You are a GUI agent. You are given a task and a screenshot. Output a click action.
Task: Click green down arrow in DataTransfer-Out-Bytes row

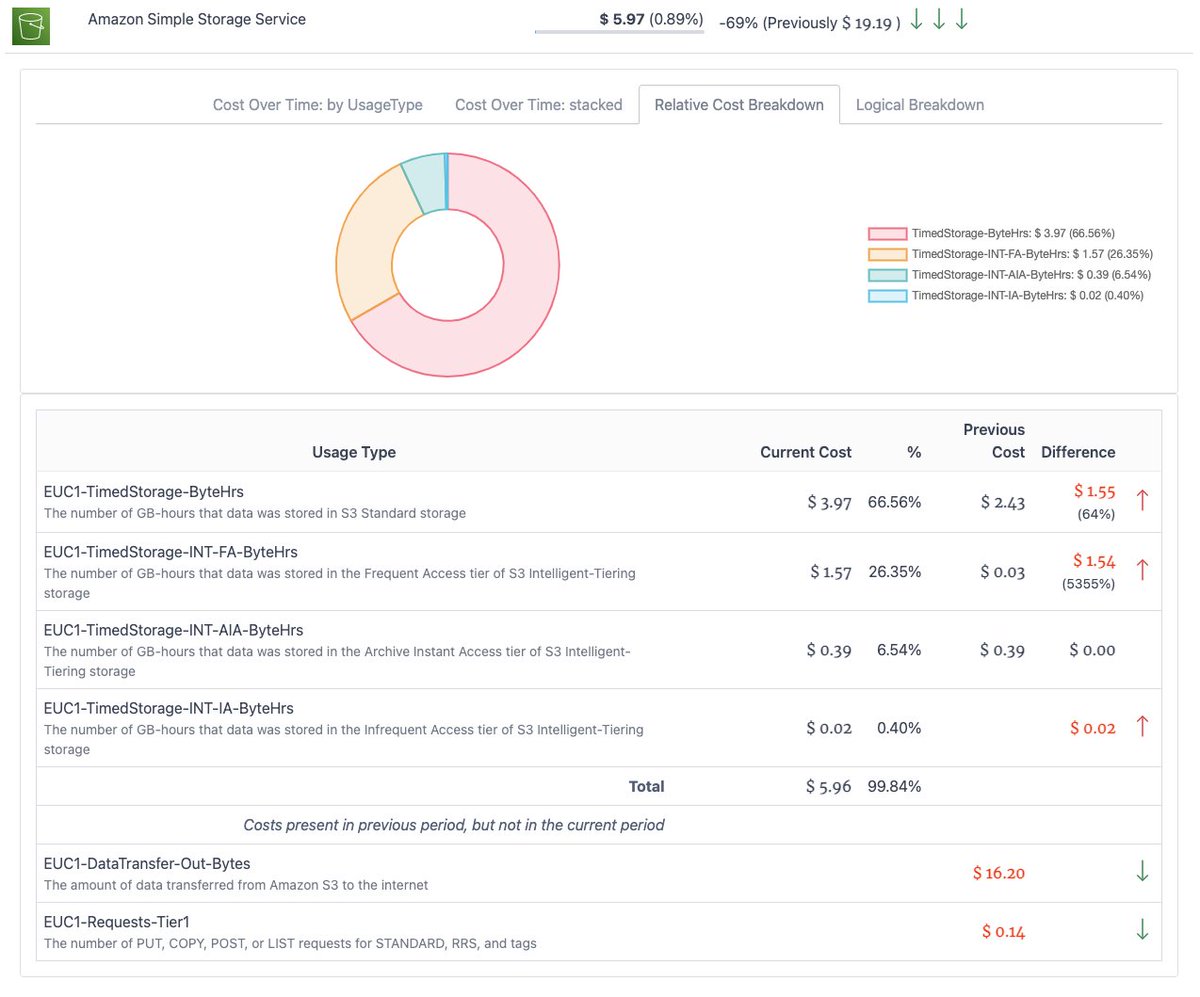[1142, 872]
